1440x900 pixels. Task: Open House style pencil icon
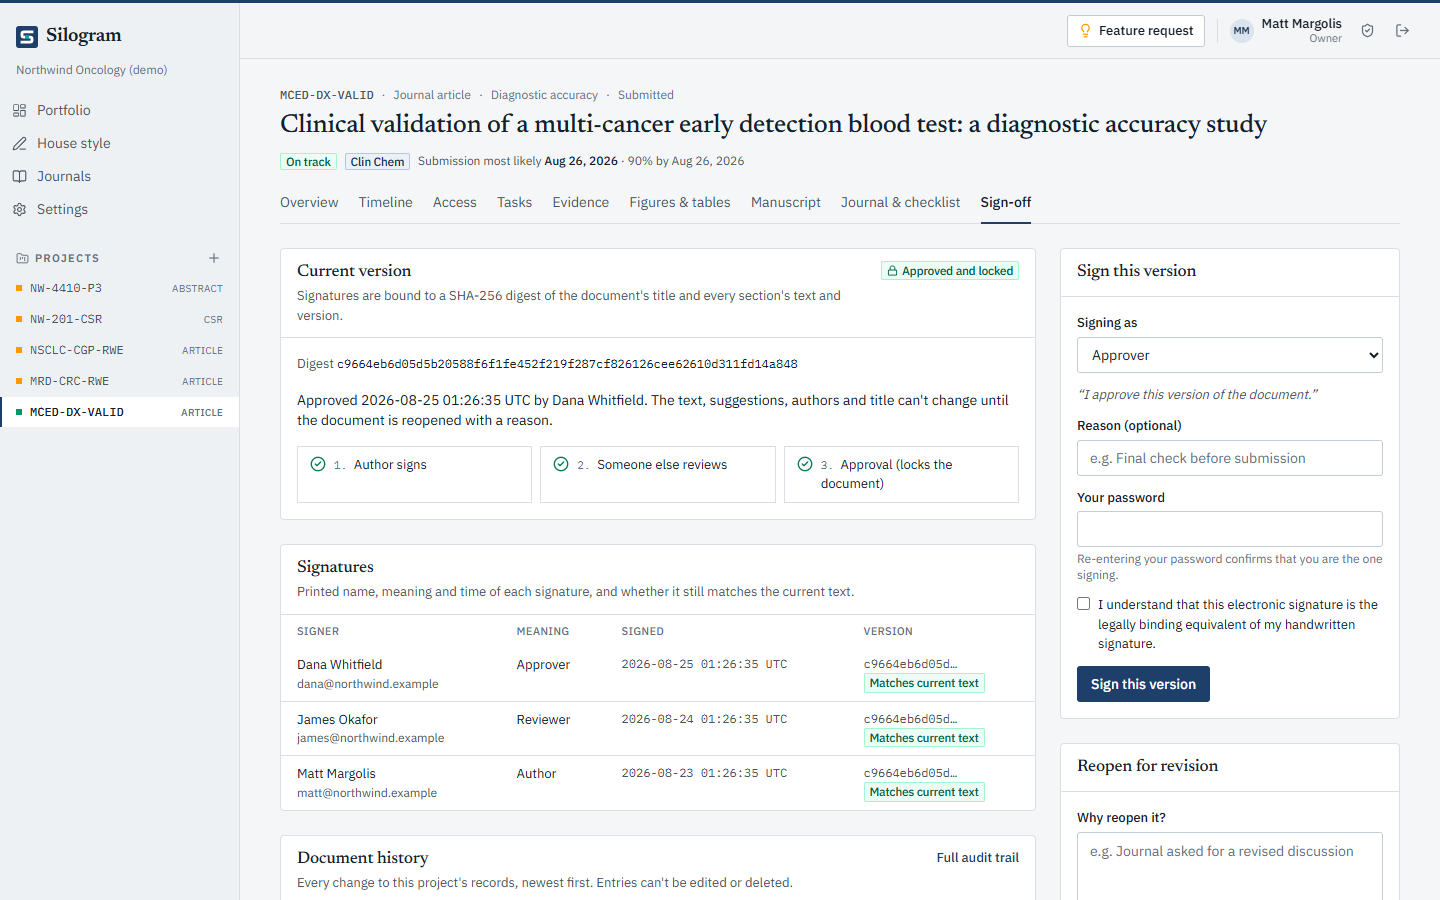[x=19, y=143]
